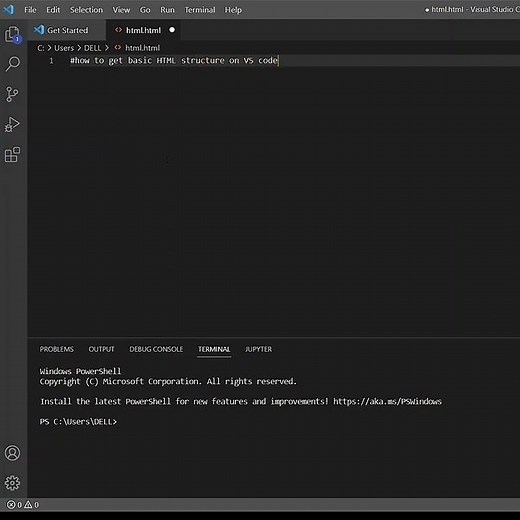Click the errors count status icon
520x520 pixels.
(x=14, y=505)
